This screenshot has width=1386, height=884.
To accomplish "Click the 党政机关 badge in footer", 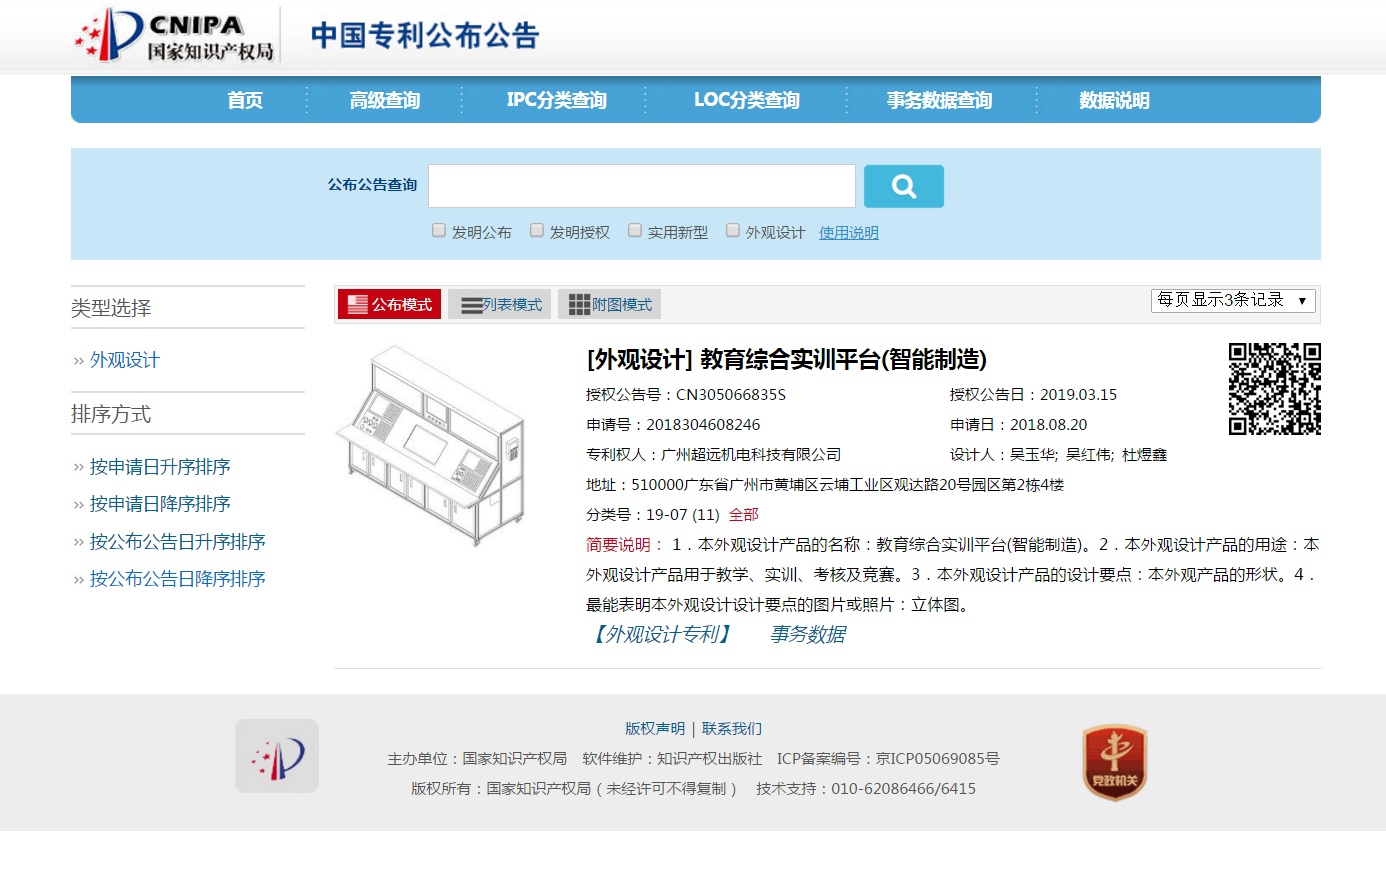I will (x=1114, y=763).
